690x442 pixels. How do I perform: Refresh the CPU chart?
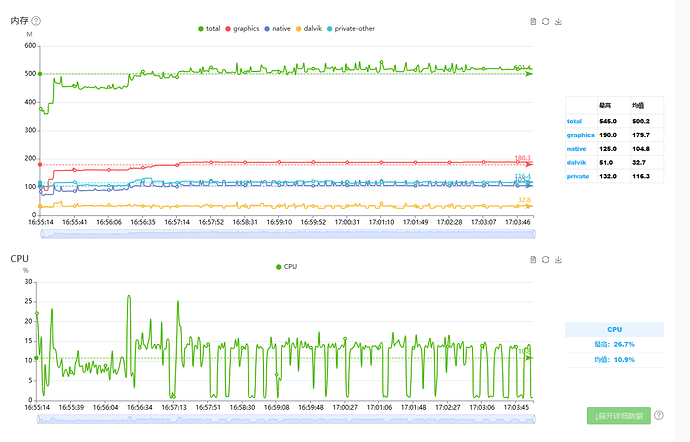point(546,260)
